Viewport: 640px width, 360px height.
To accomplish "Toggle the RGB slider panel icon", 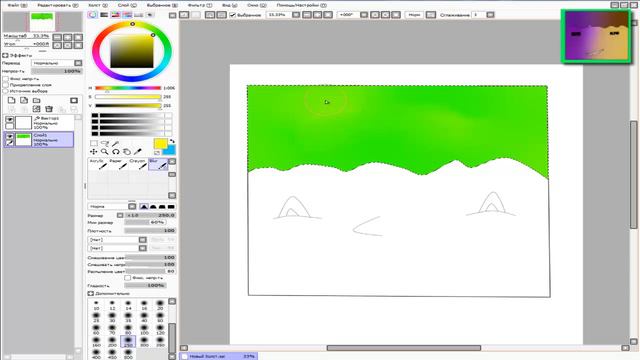I will point(104,15).
